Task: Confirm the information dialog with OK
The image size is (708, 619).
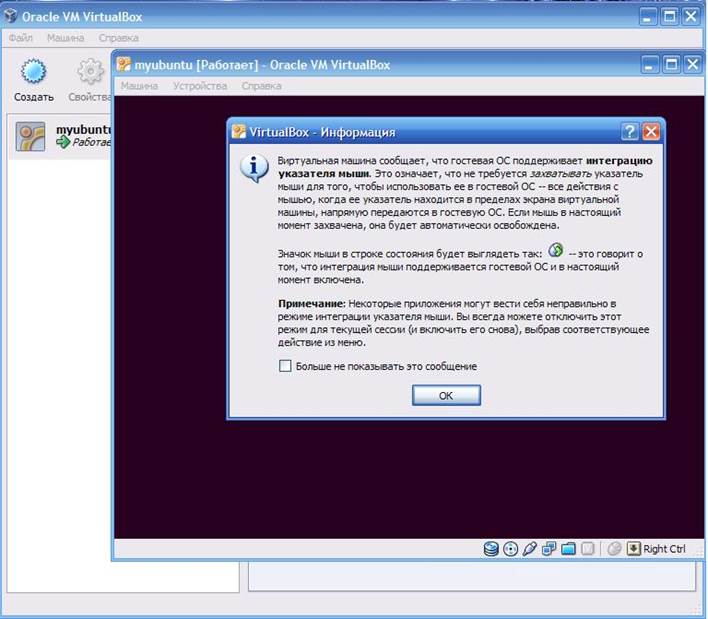Action: pos(446,395)
